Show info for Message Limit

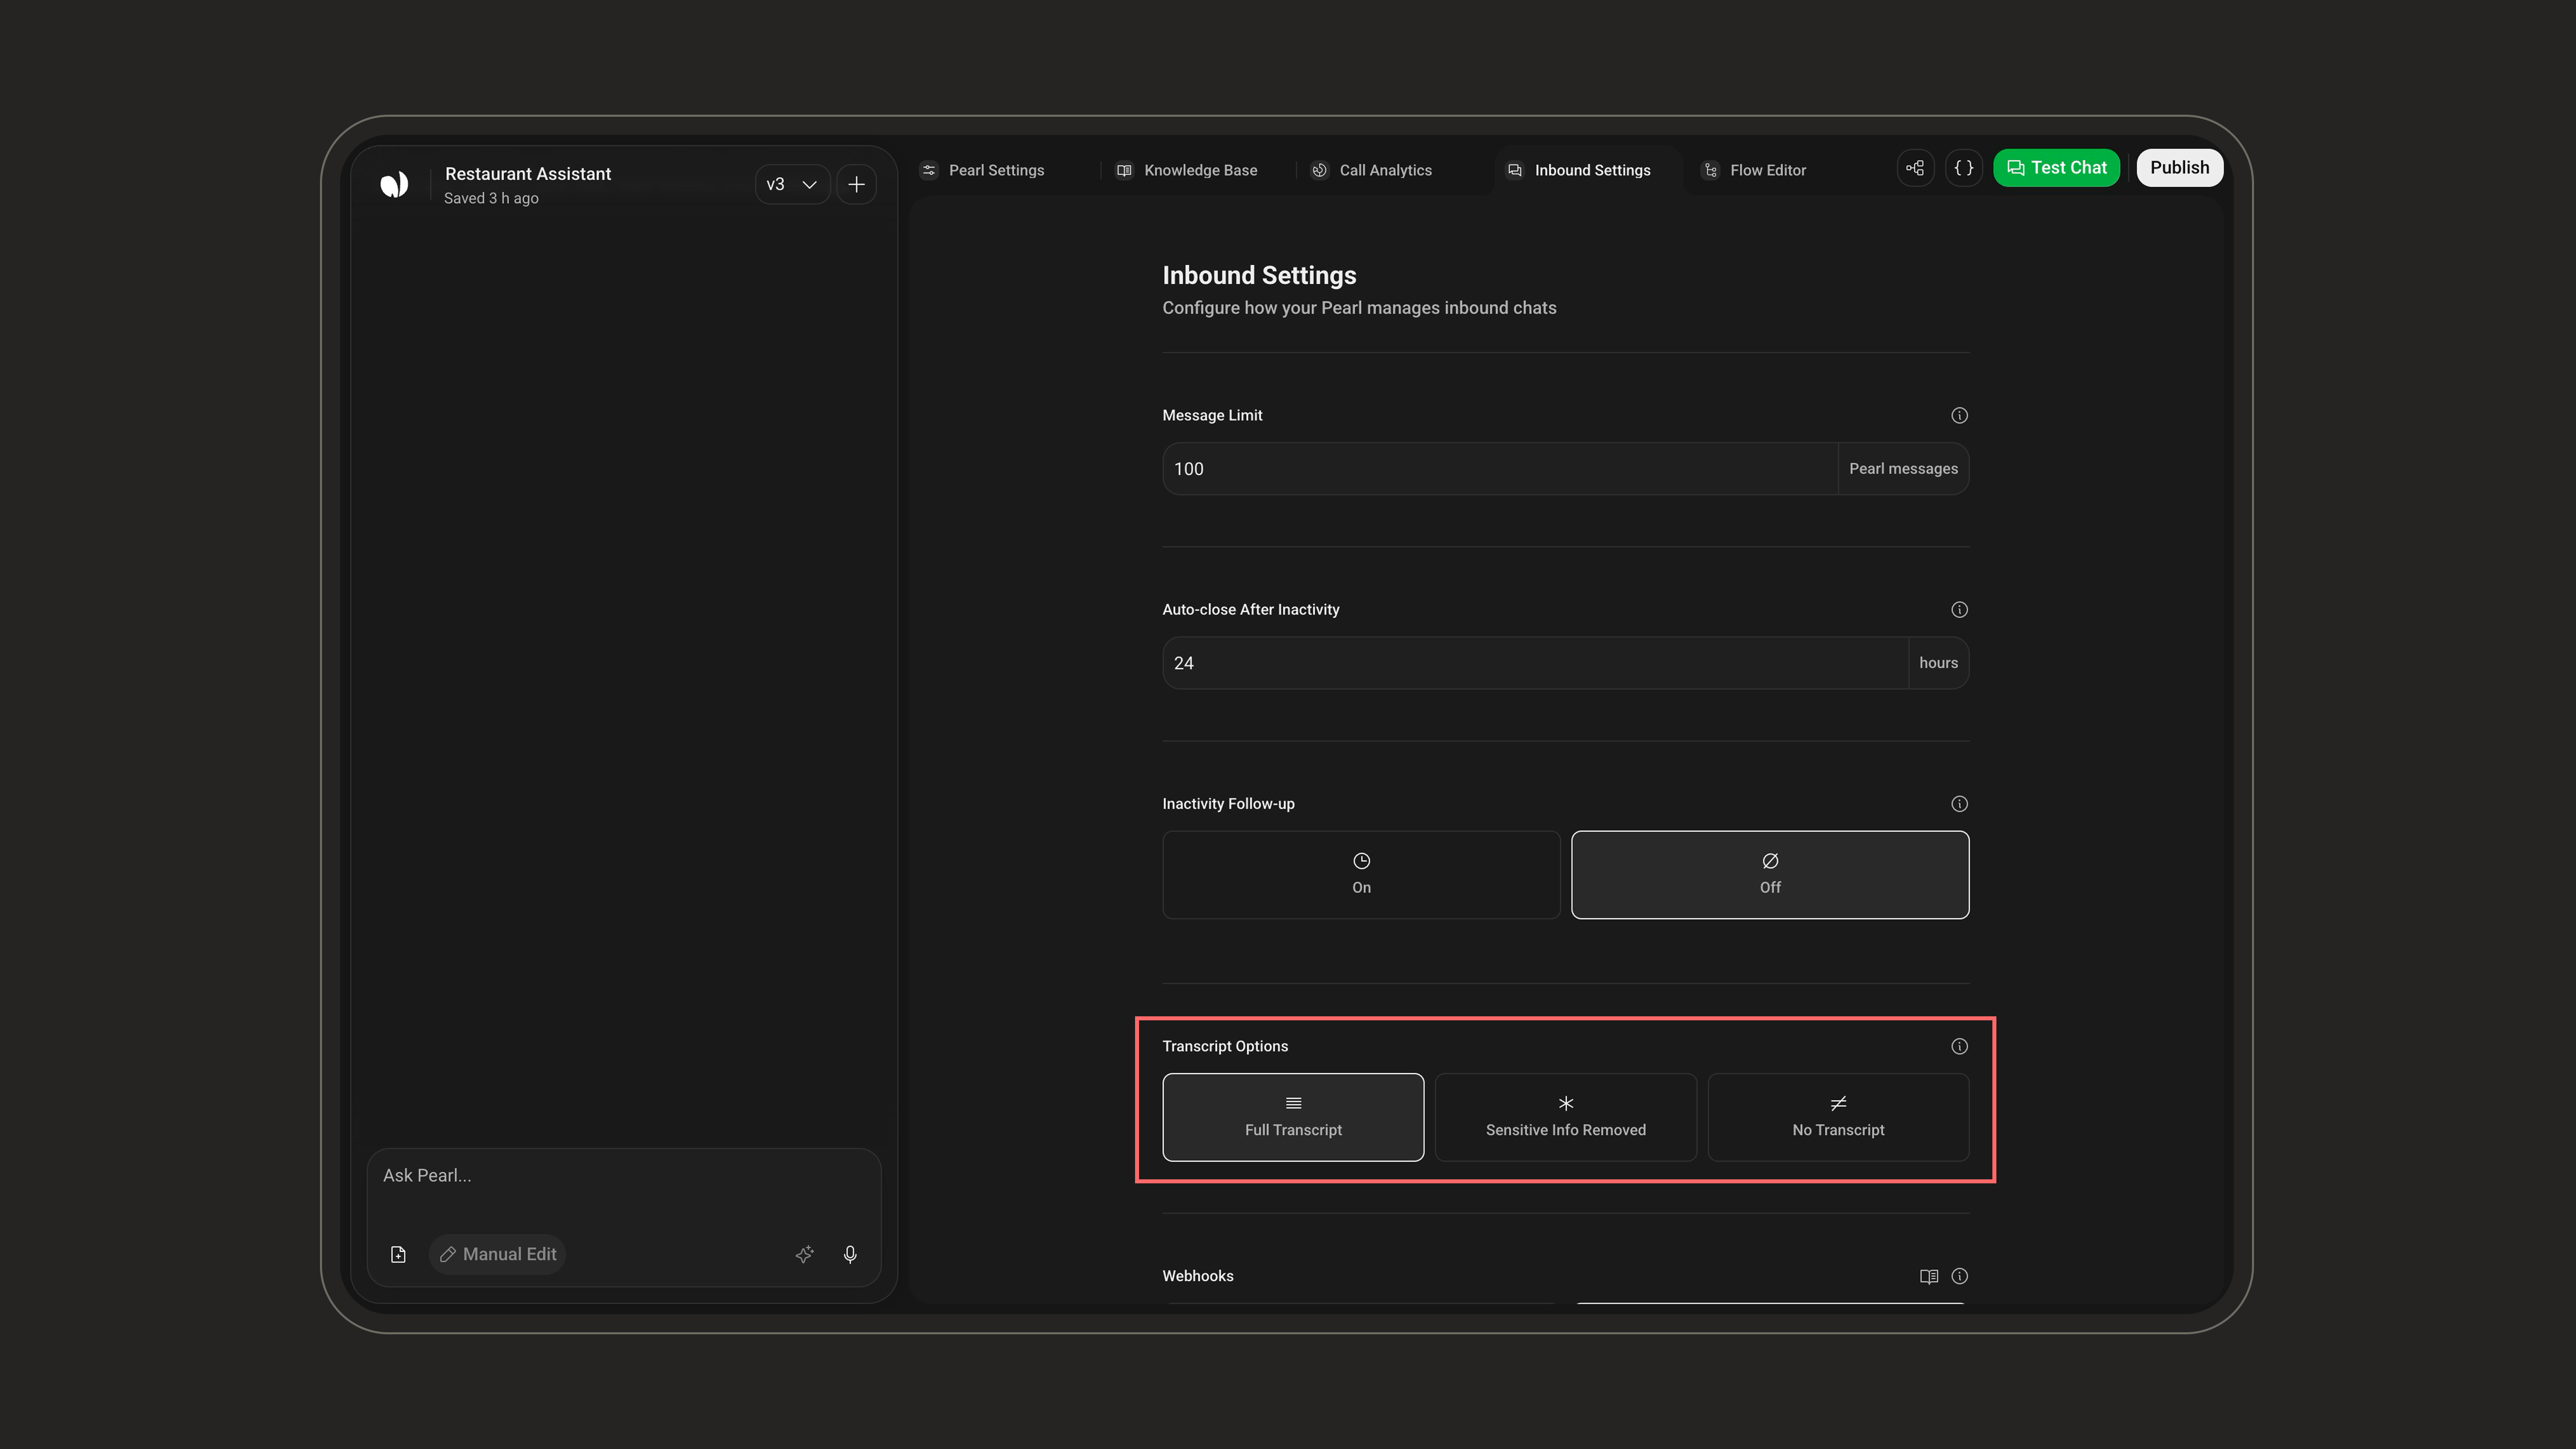(1959, 415)
